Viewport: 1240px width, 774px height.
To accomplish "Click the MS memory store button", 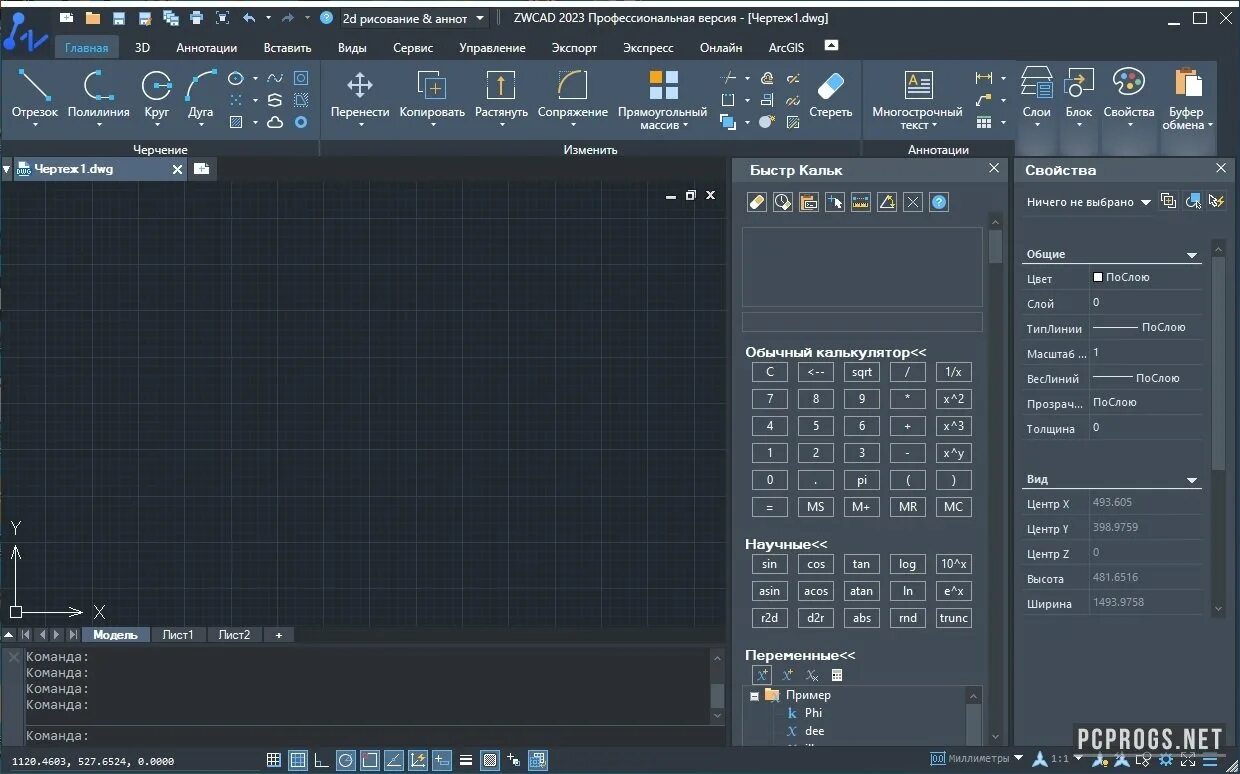I will point(815,507).
